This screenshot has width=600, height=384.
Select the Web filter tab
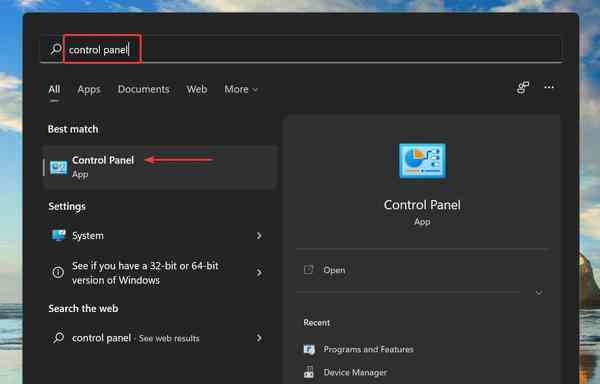point(197,89)
